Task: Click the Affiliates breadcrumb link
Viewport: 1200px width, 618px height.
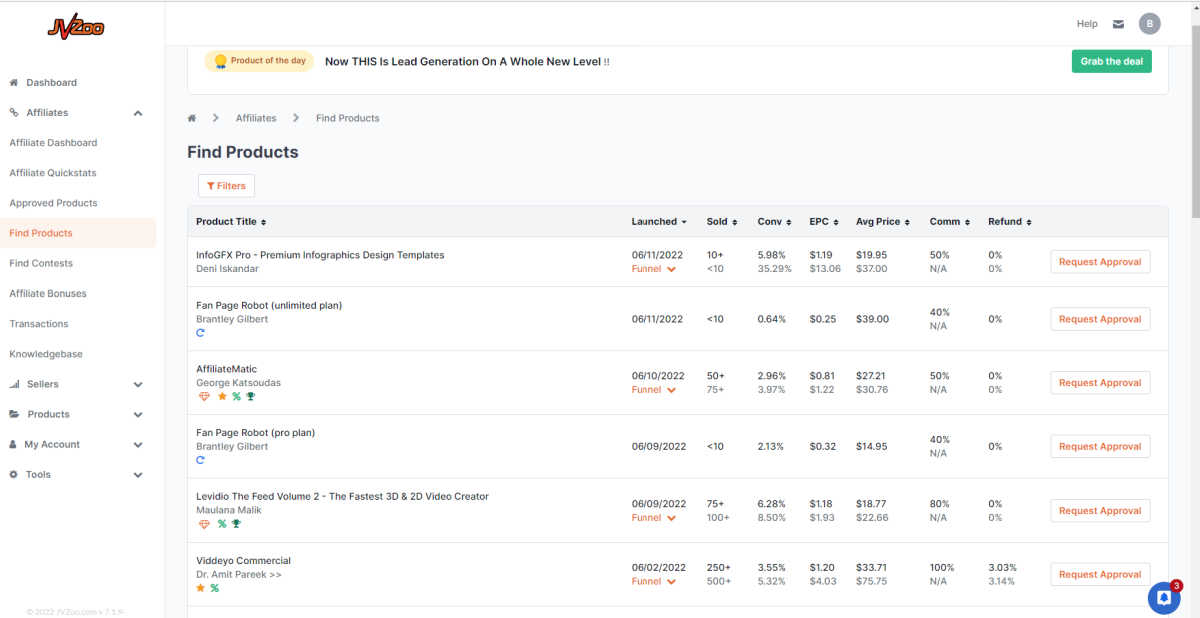Action: (256, 118)
